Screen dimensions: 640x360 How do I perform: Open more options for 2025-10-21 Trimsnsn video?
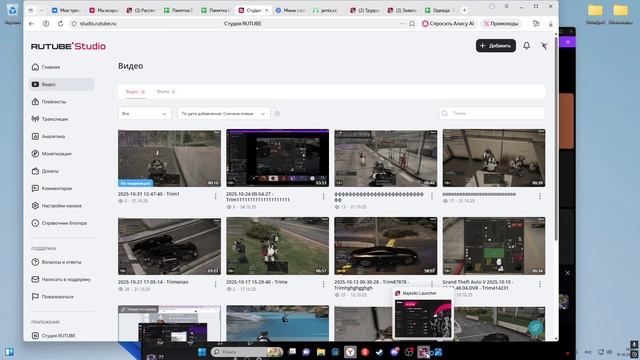(x=216, y=284)
